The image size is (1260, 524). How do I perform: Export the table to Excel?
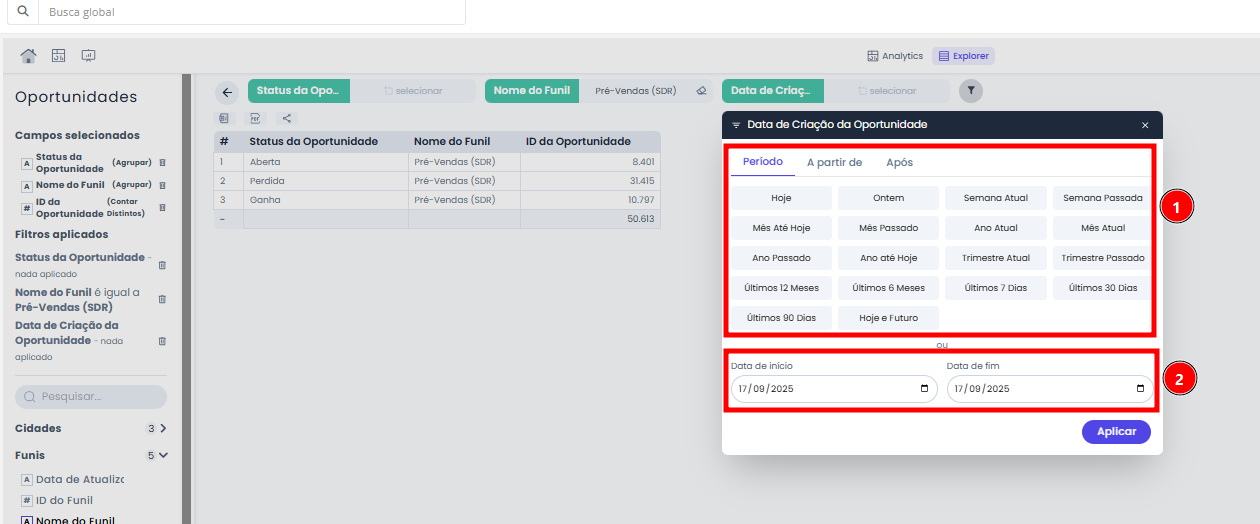[224, 118]
